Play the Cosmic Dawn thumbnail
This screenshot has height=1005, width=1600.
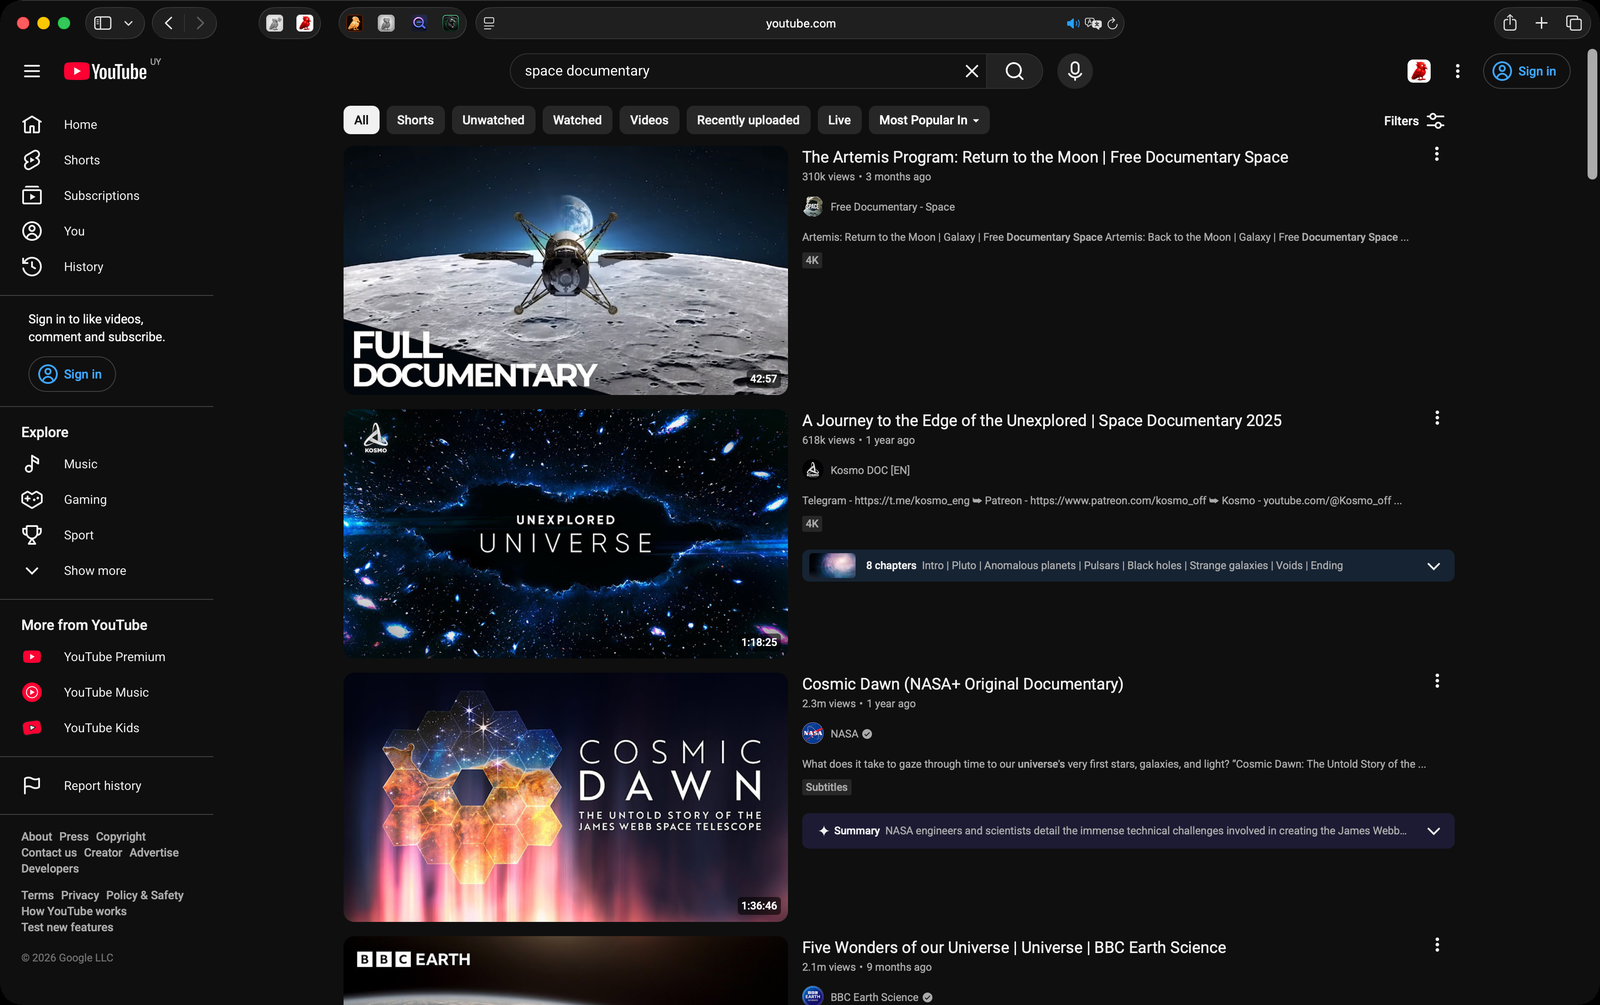pyautogui.click(x=565, y=797)
